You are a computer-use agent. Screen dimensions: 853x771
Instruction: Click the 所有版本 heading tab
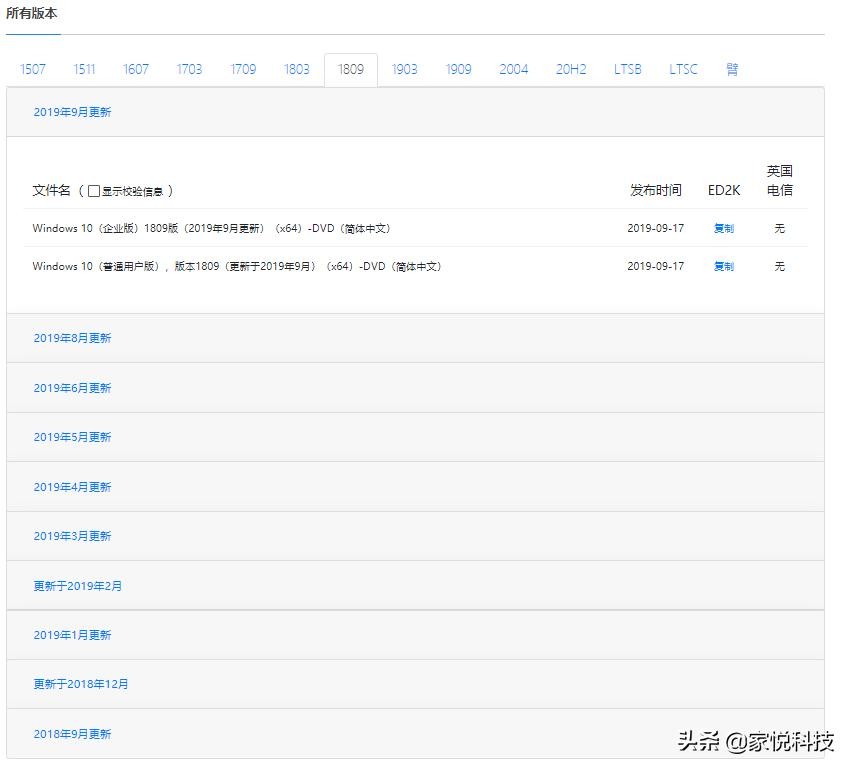[32, 14]
